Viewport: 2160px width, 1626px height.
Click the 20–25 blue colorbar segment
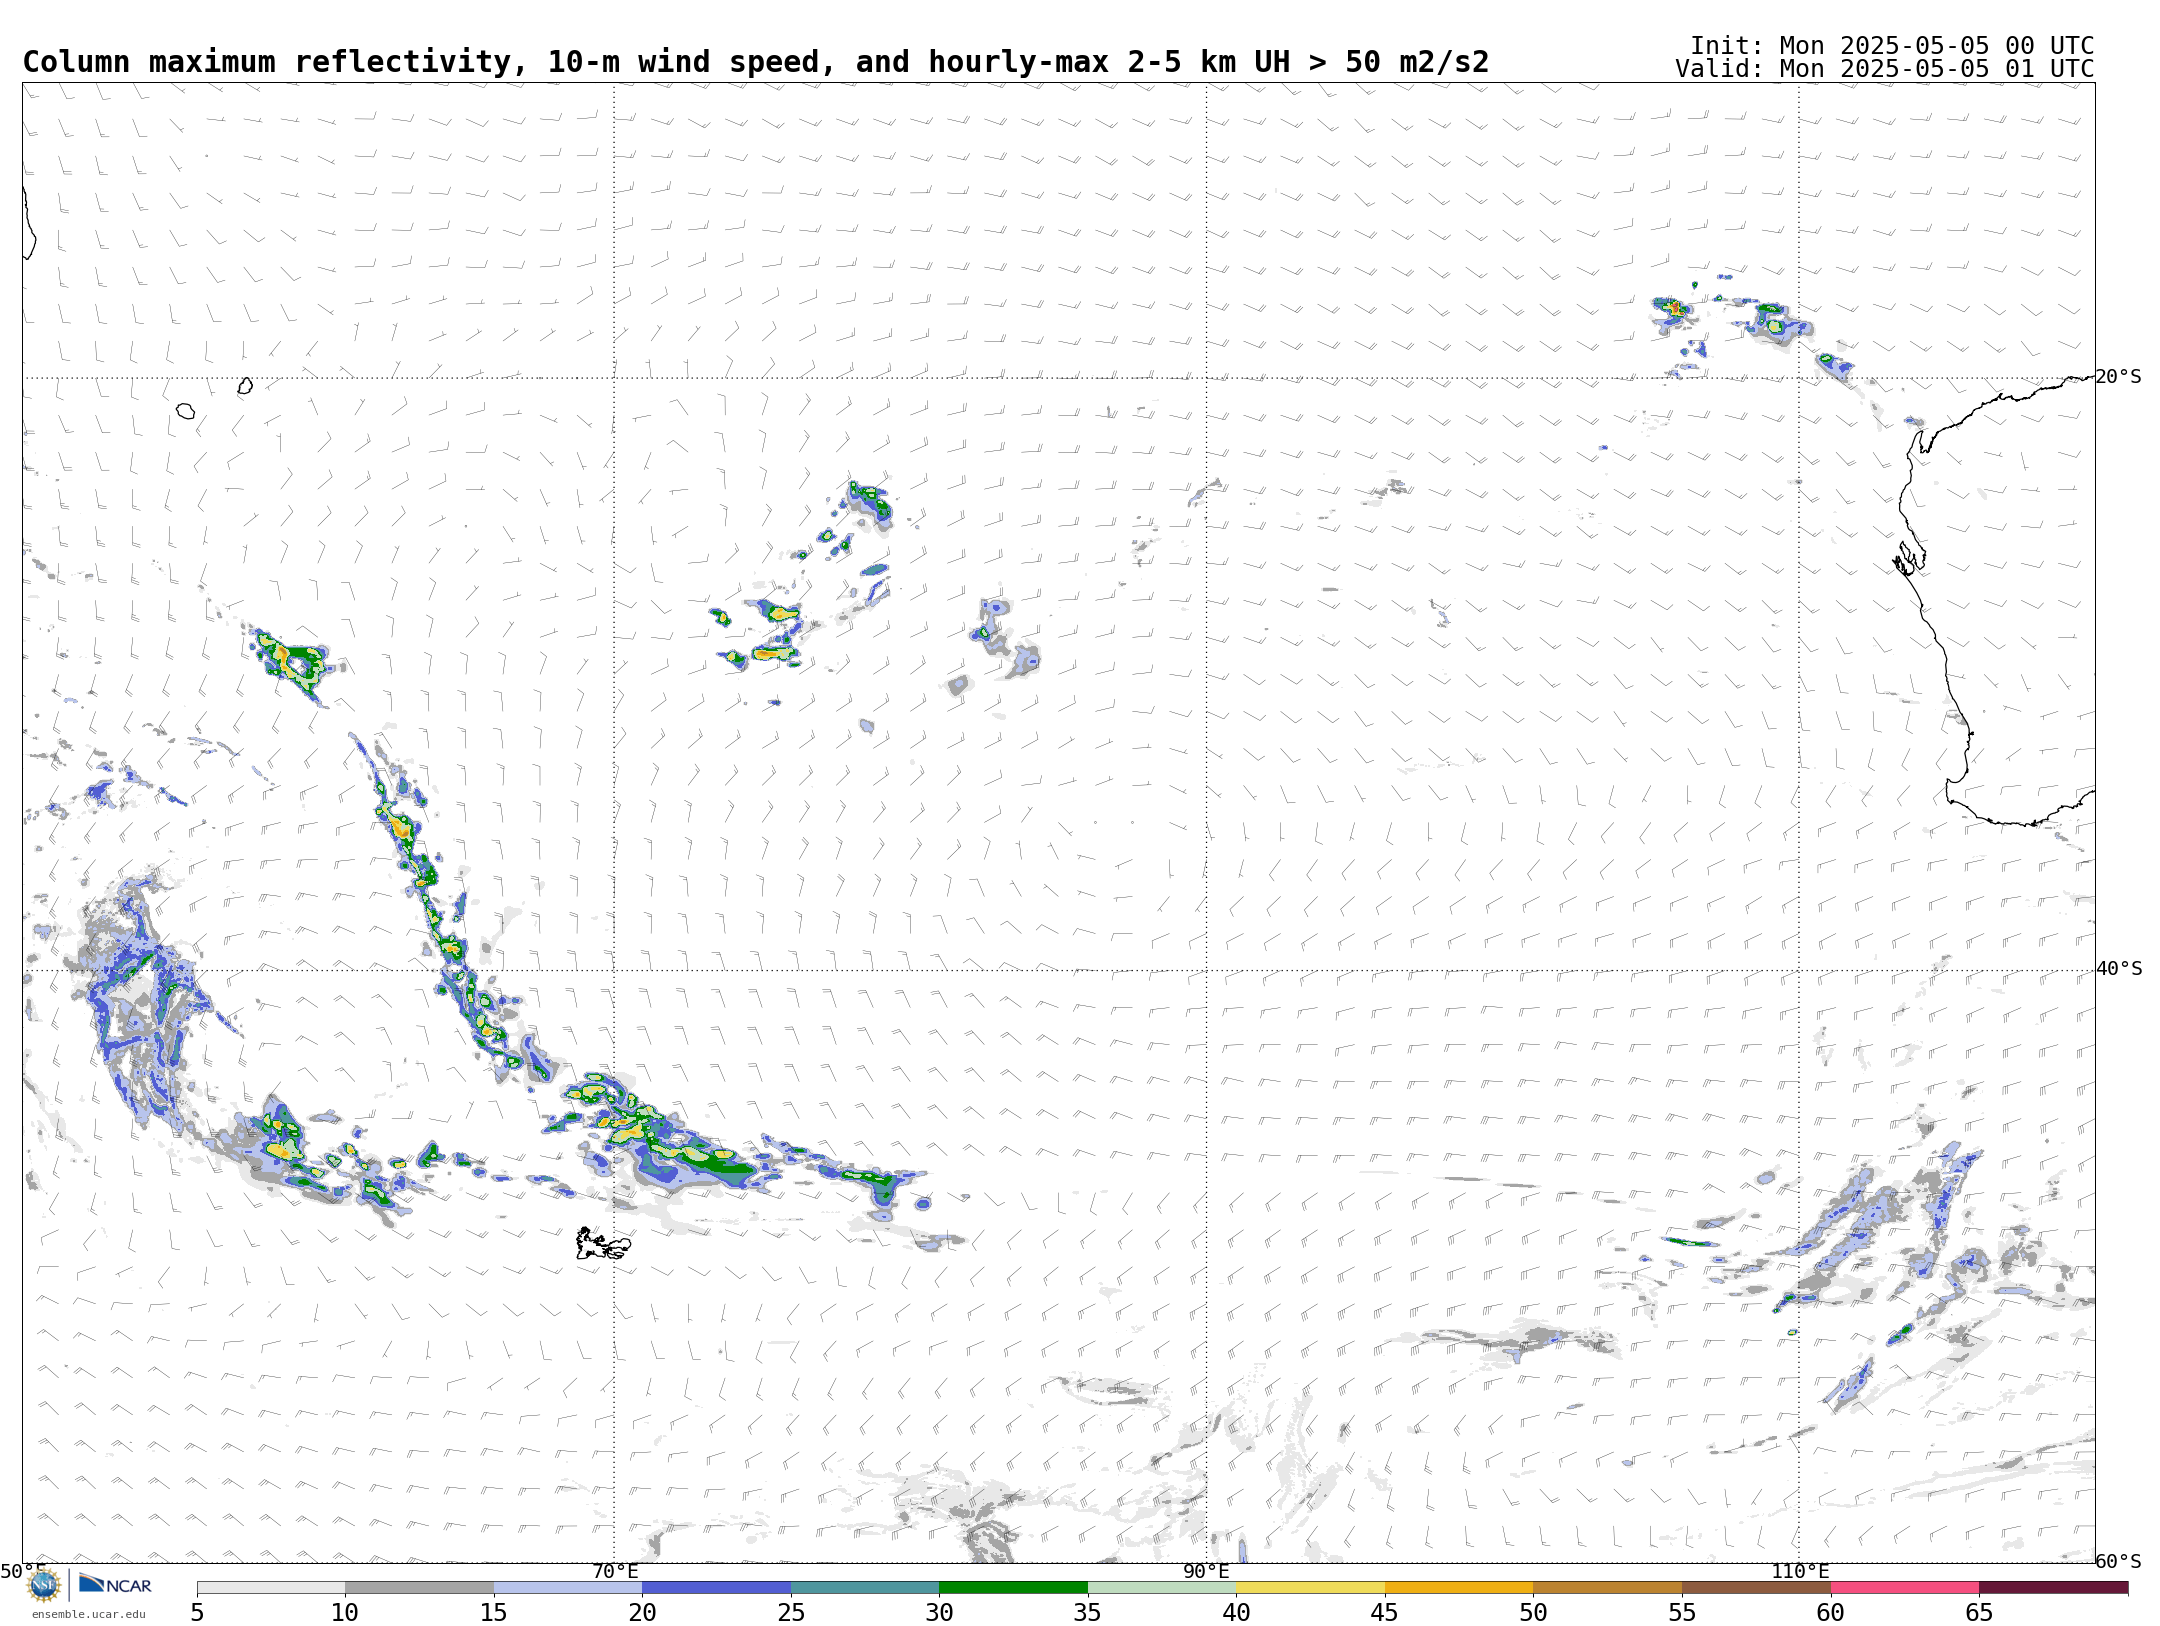[x=716, y=1588]
